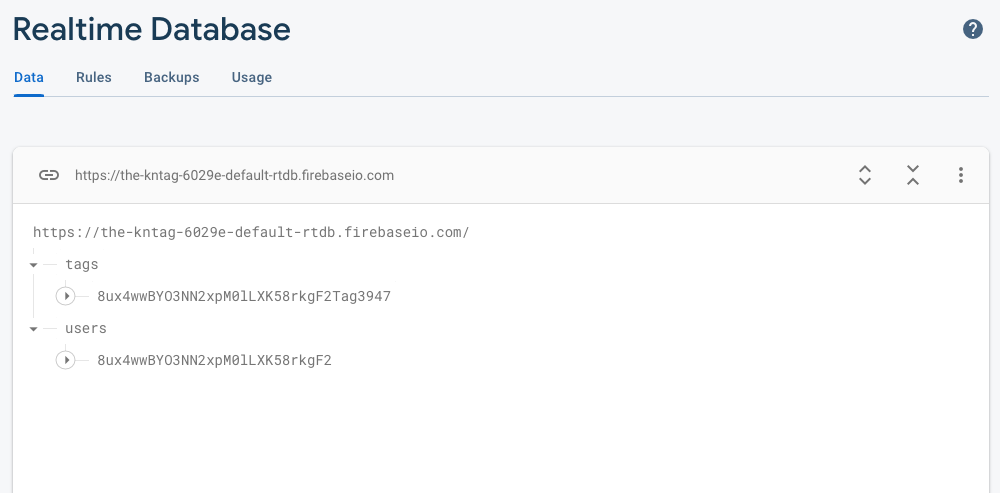Select the users key label
This screenshot has width=1000, height=493.
click(x=86, y=328)
